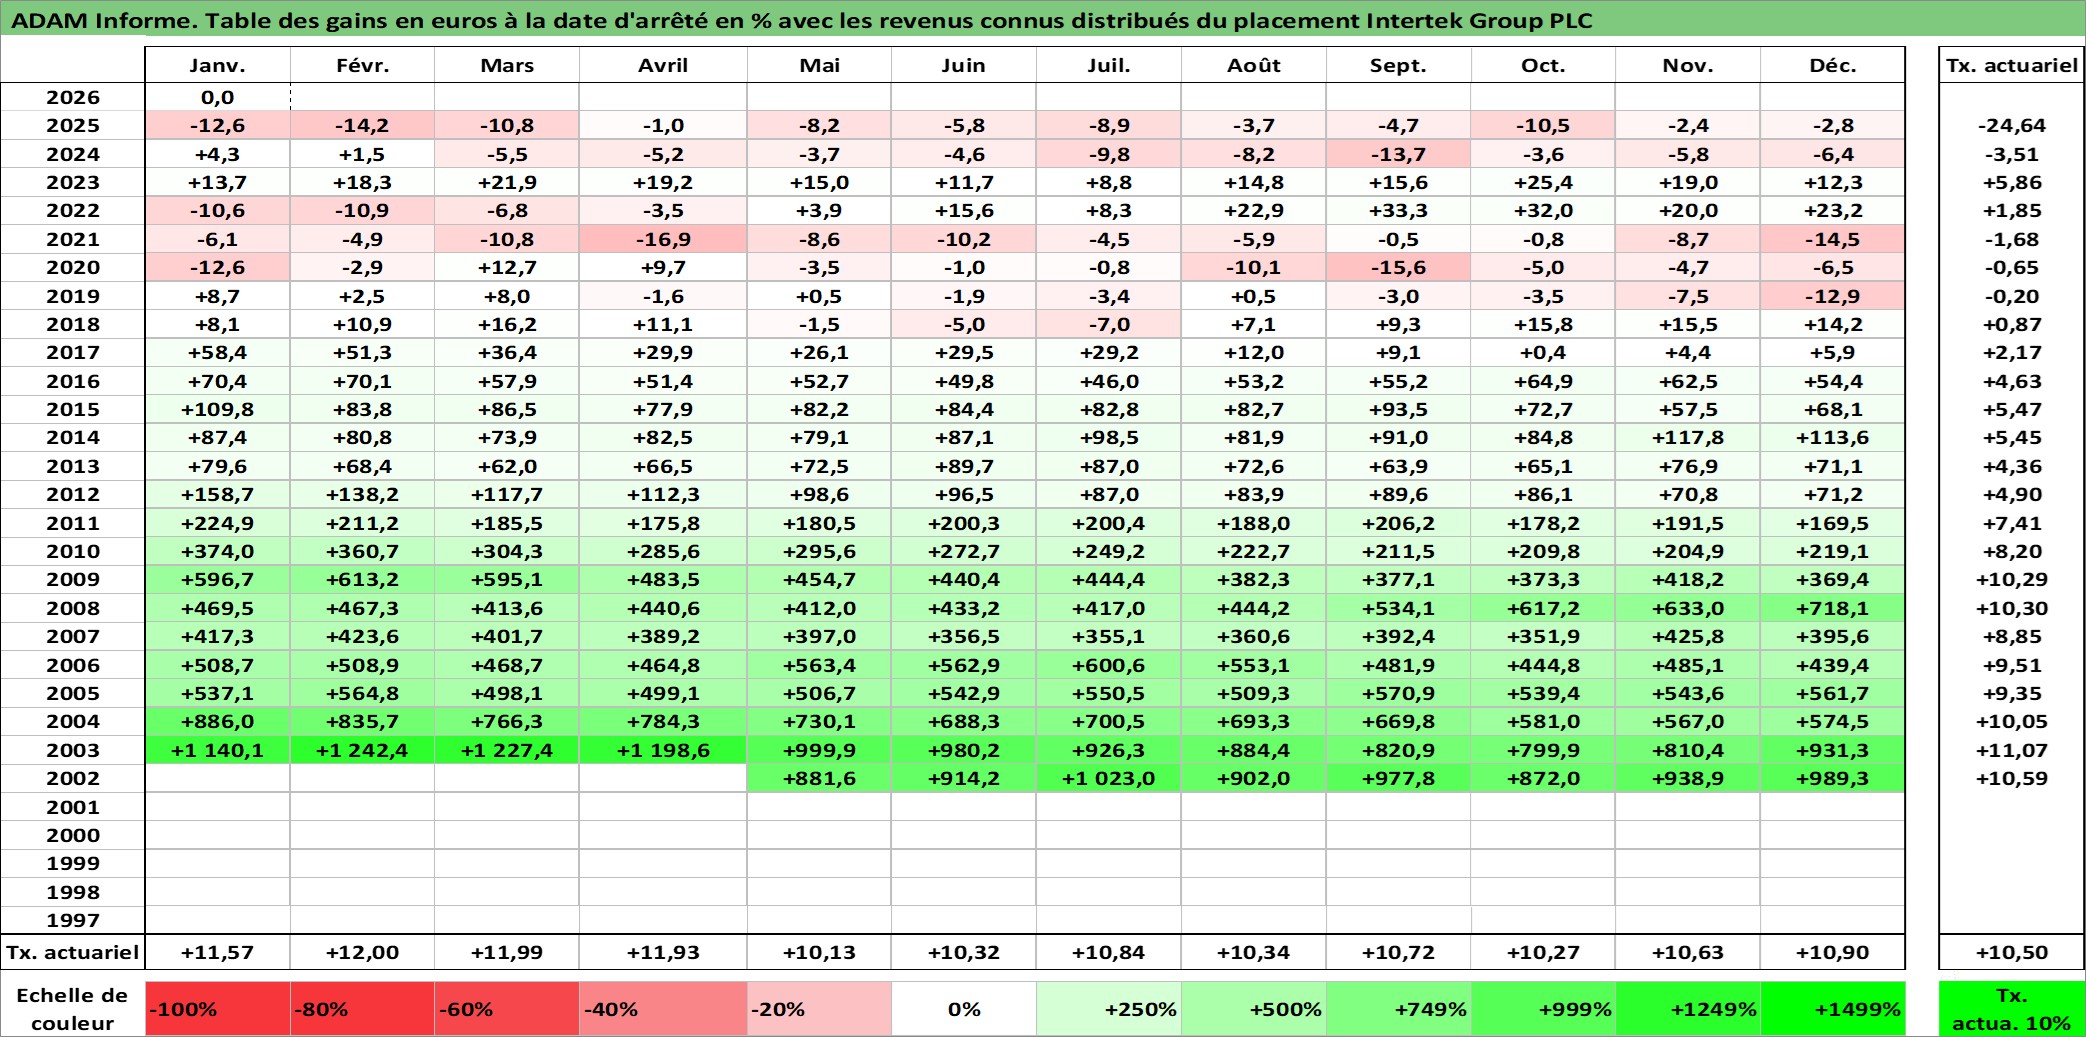The width and height of the screenshot is (2086, 1037).
Task: Click the +1499% bright green swatch
Action: click(1832, 1009)
